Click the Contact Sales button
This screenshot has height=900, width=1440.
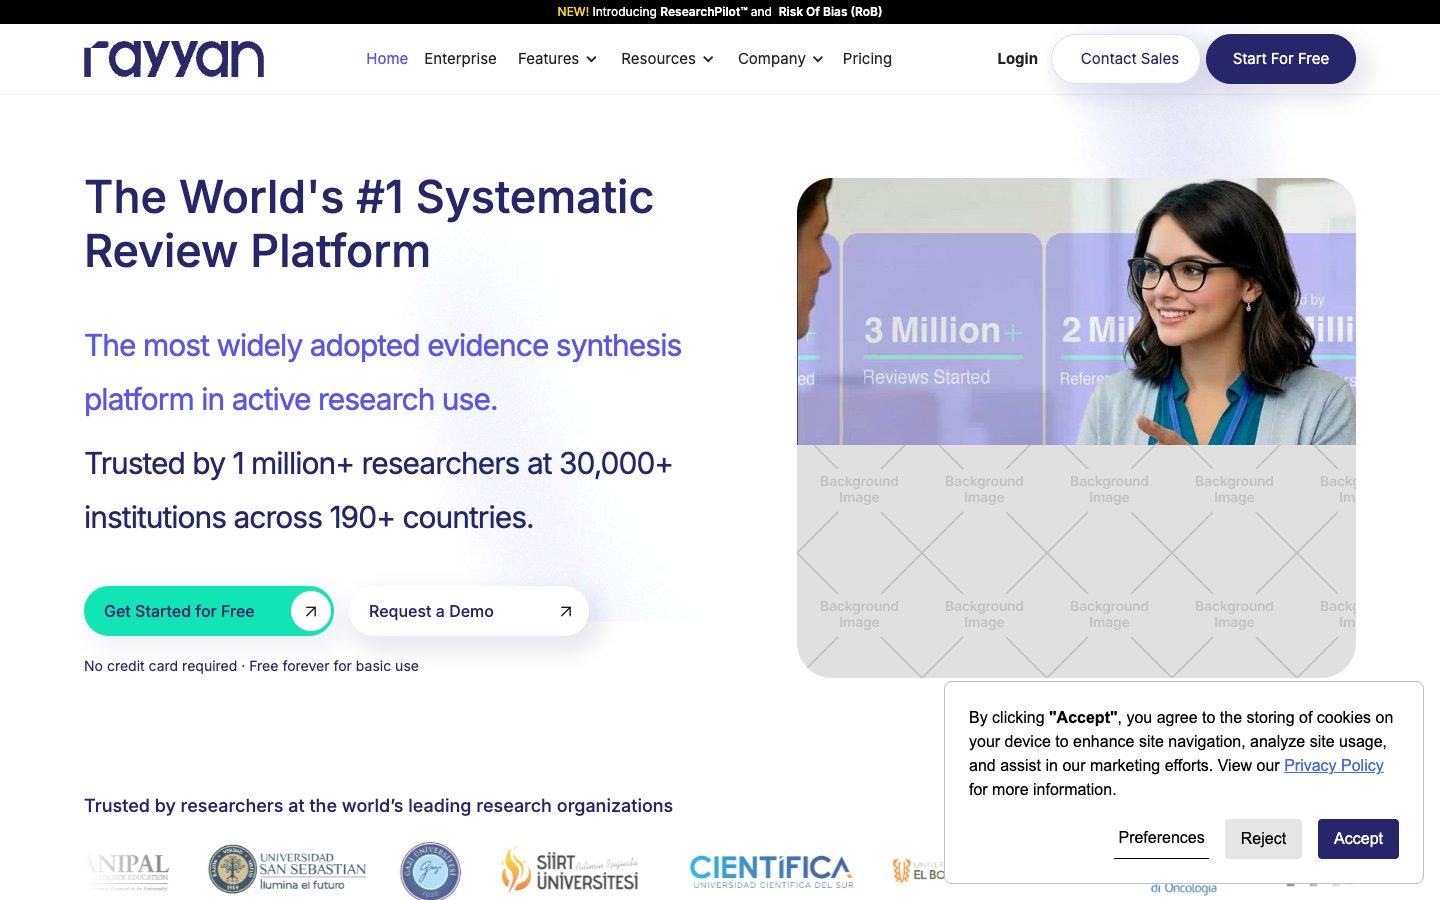(x=1126, y=59)
